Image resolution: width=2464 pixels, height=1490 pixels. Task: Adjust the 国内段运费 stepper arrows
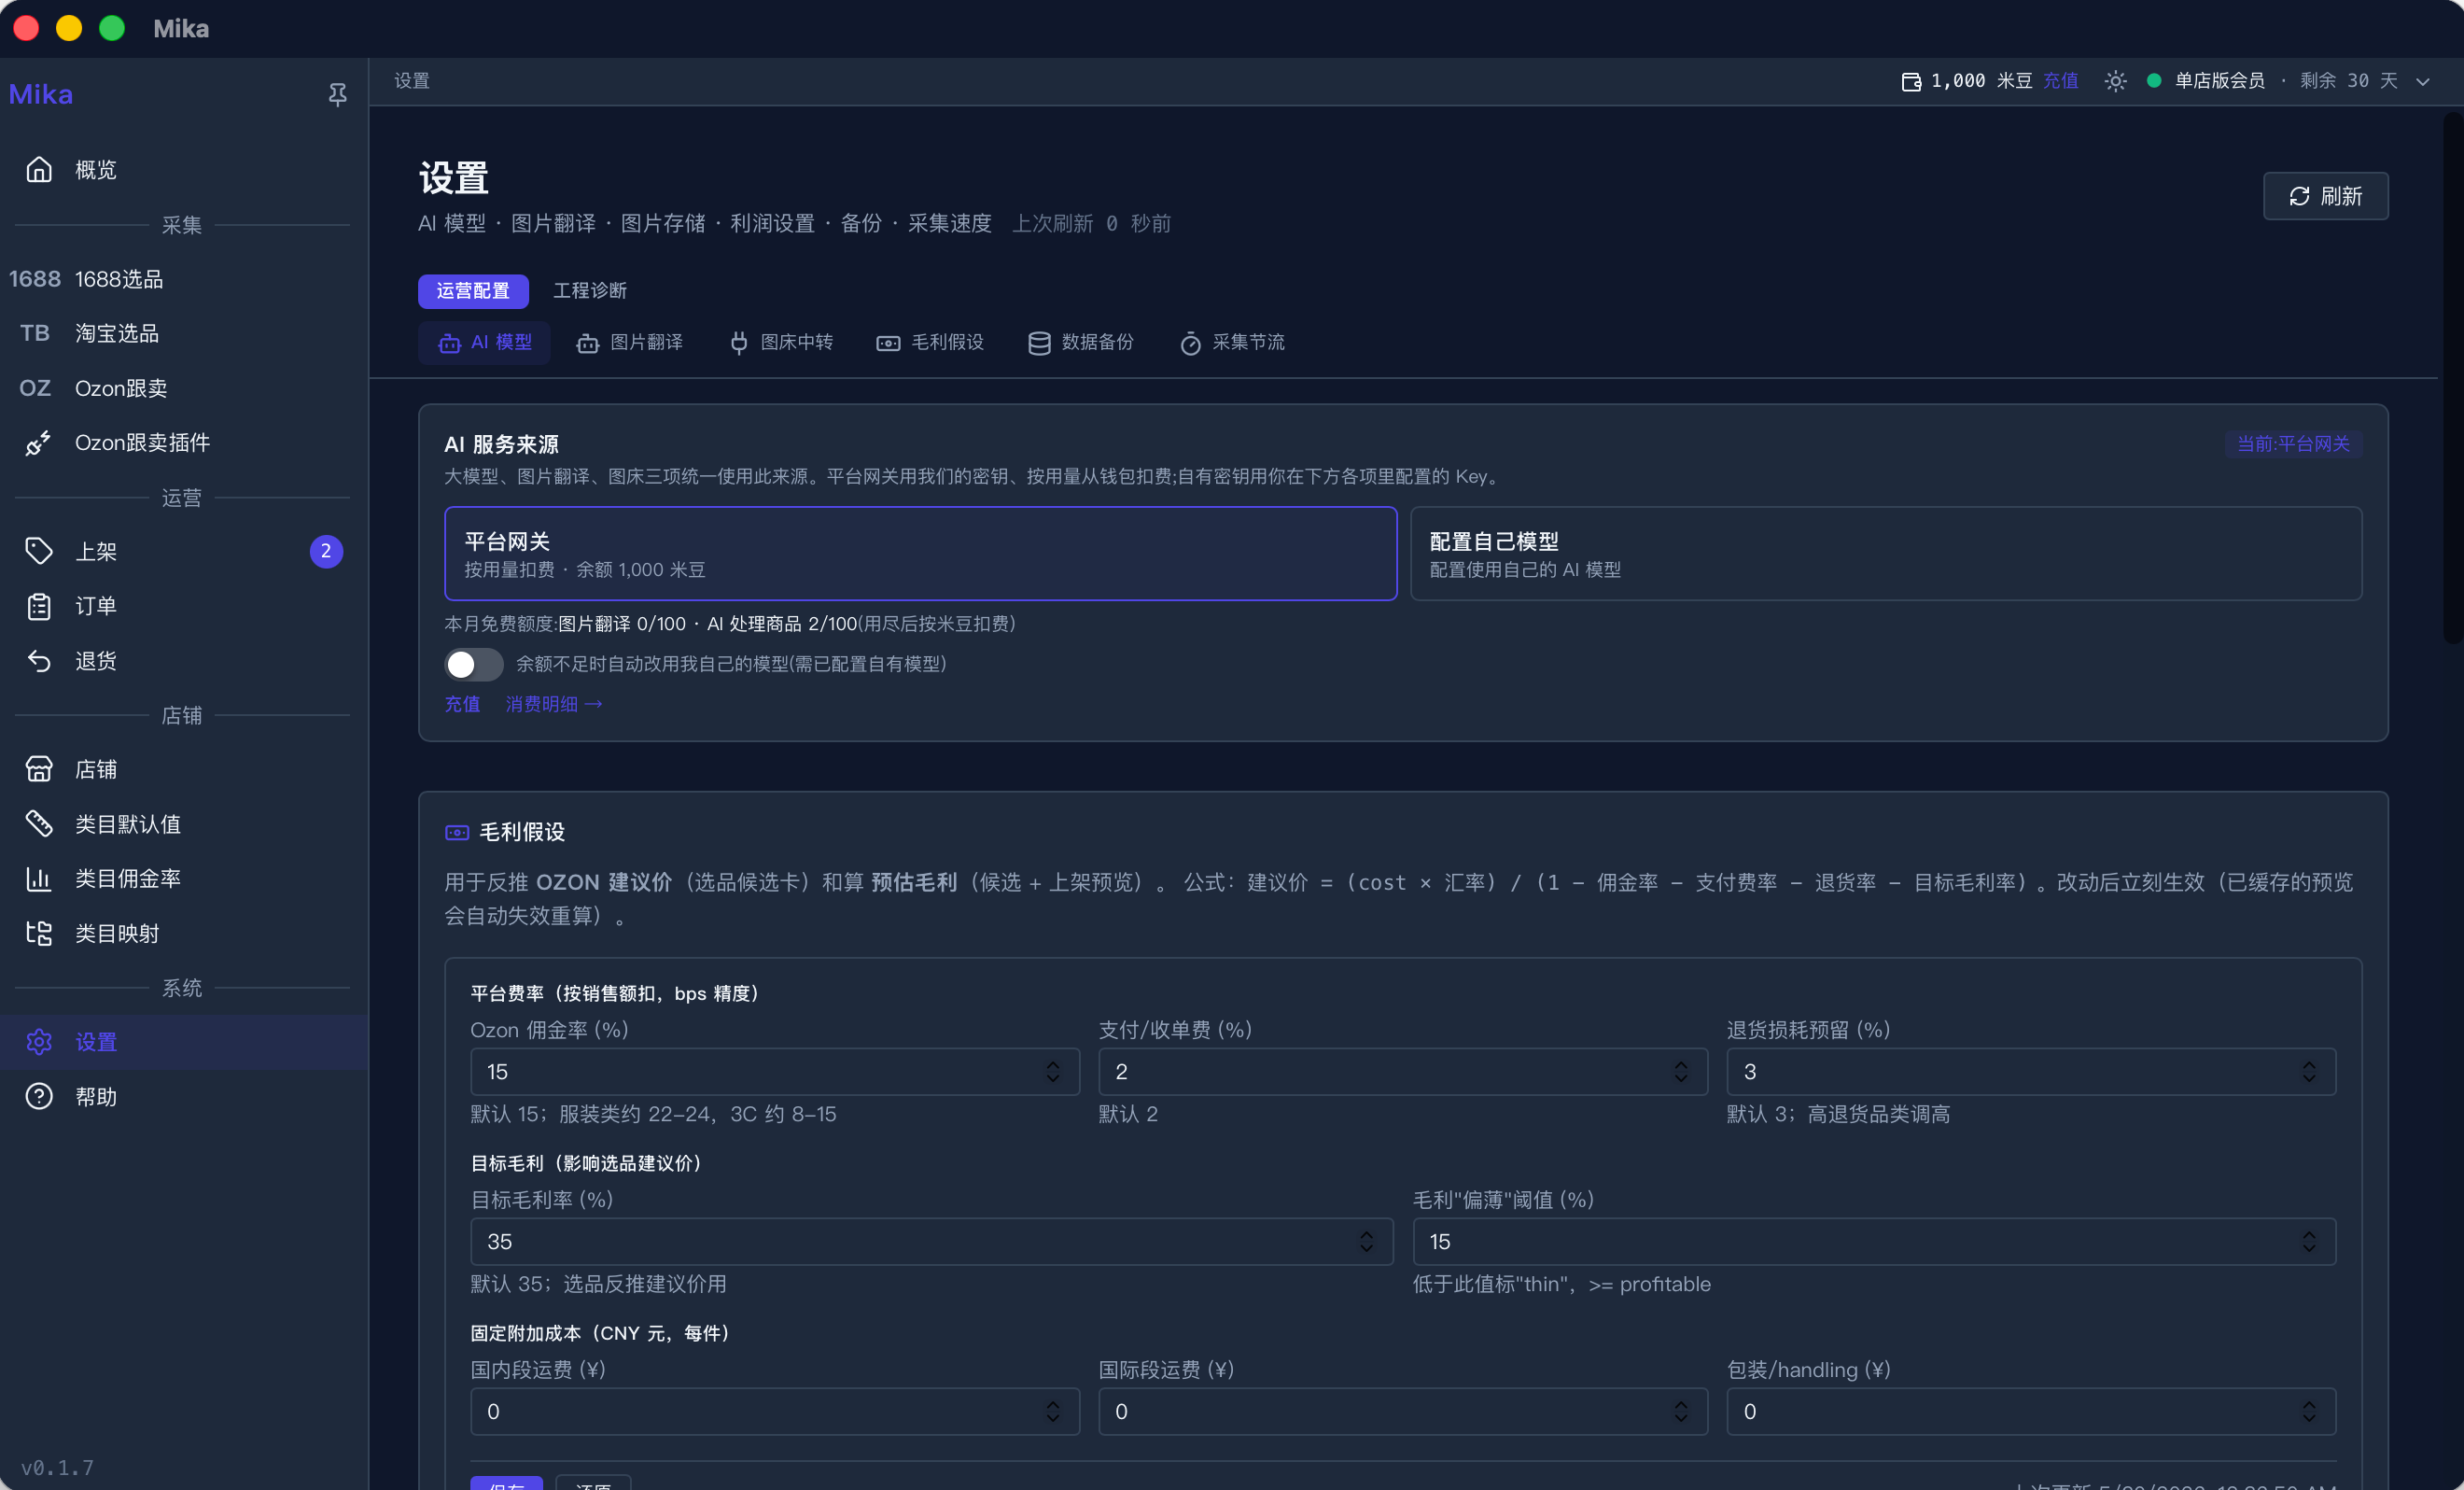tap(1053, 1411)
